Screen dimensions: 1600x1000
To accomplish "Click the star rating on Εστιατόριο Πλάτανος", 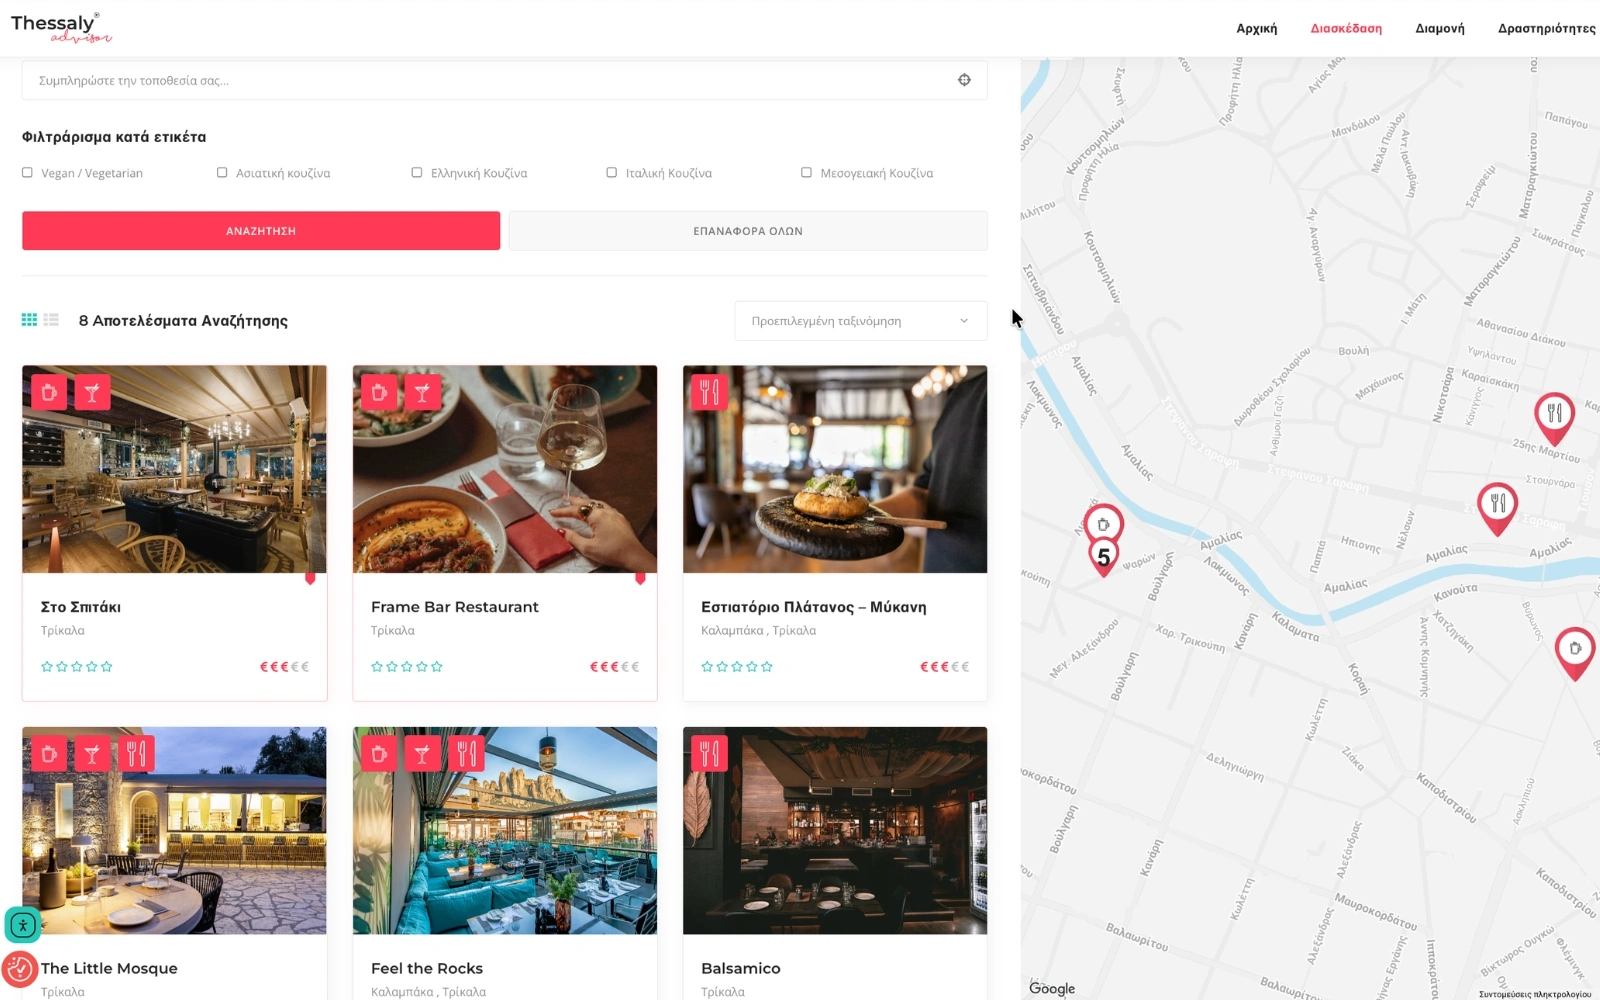I will point(737,667).
